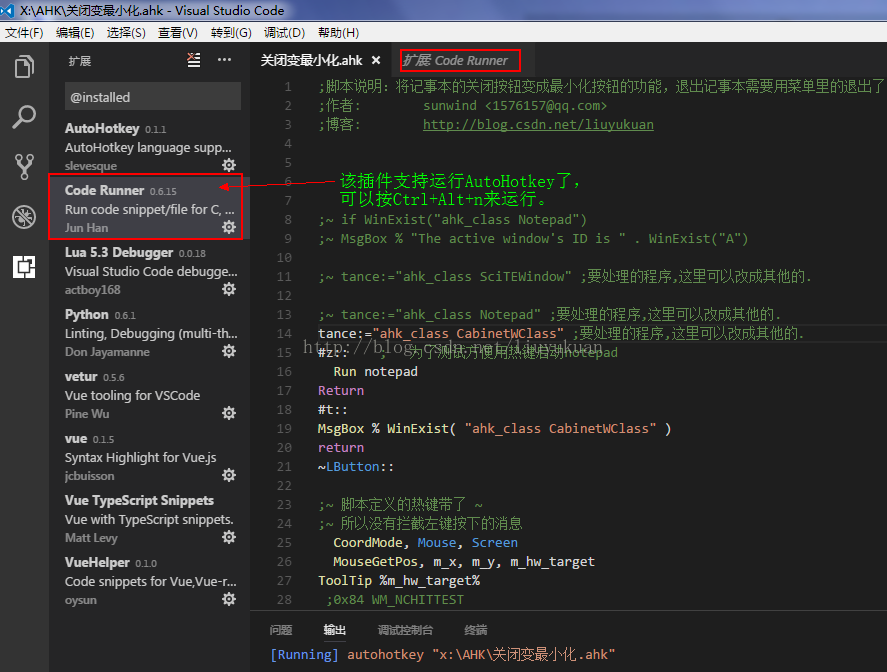
Task: Open the Extensions view icon
Action: tap(24, 266)
